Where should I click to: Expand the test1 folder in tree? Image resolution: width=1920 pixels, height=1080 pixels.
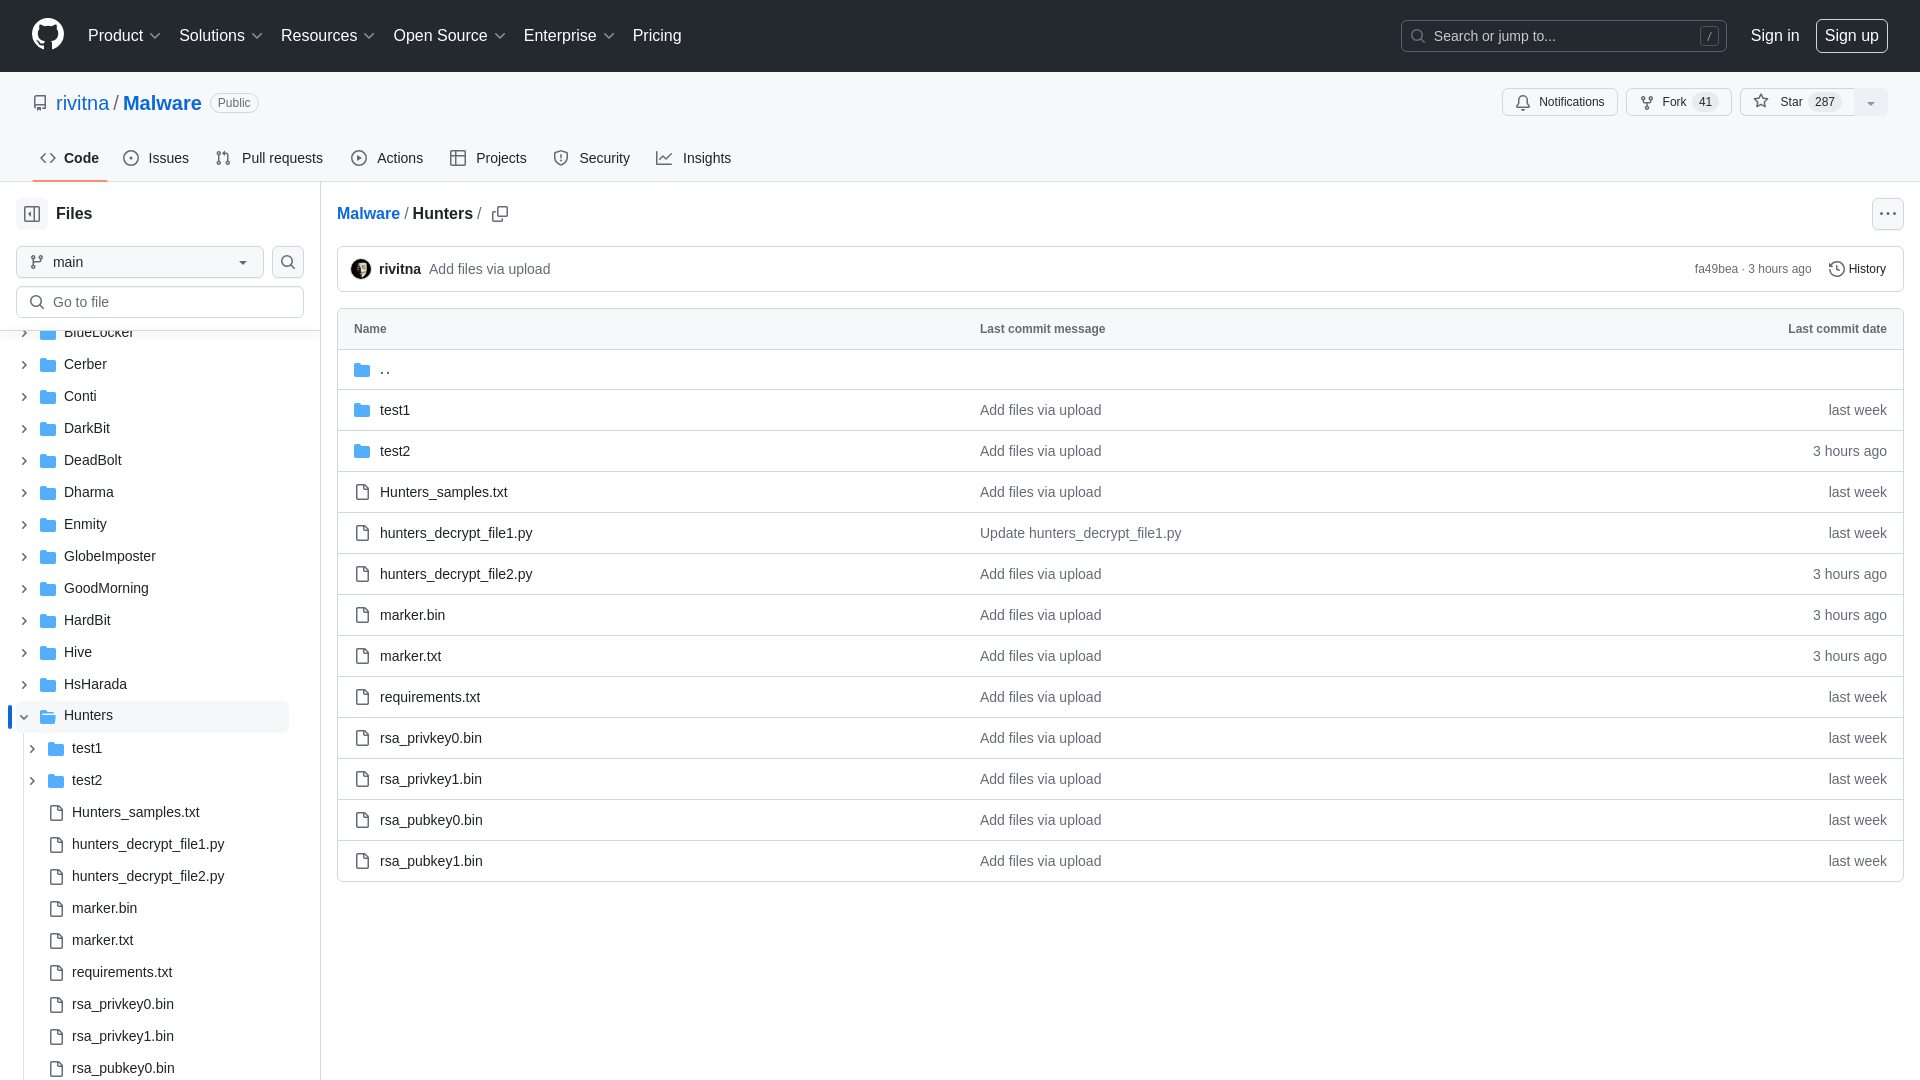click(32, 749)
